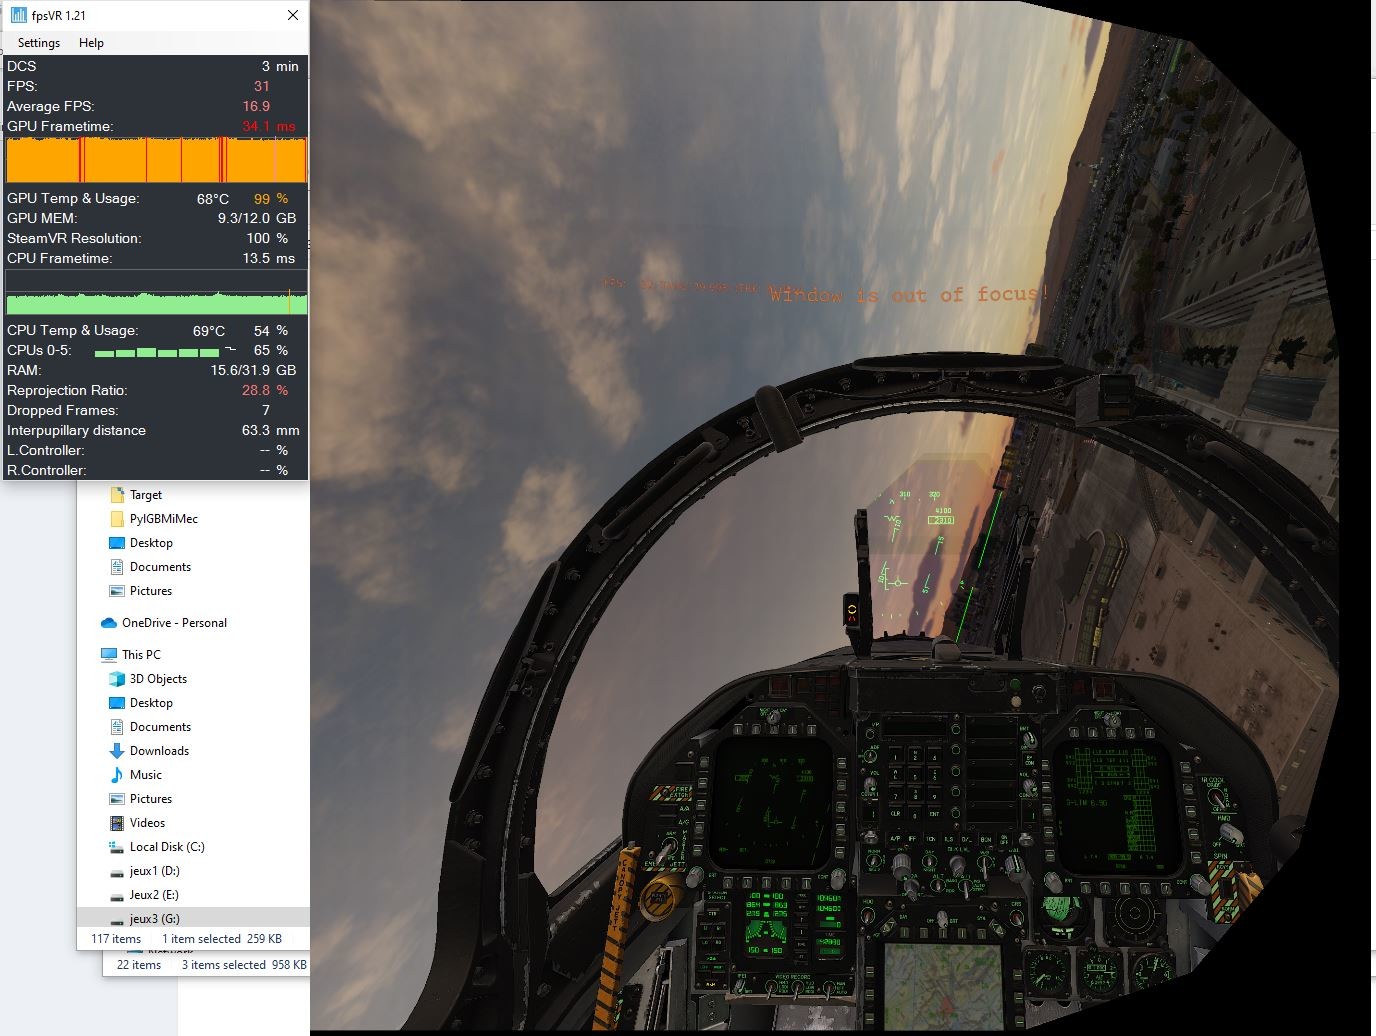Click the 'Dropped Frames:' row

pyautogui.click(x=156, y=410)
